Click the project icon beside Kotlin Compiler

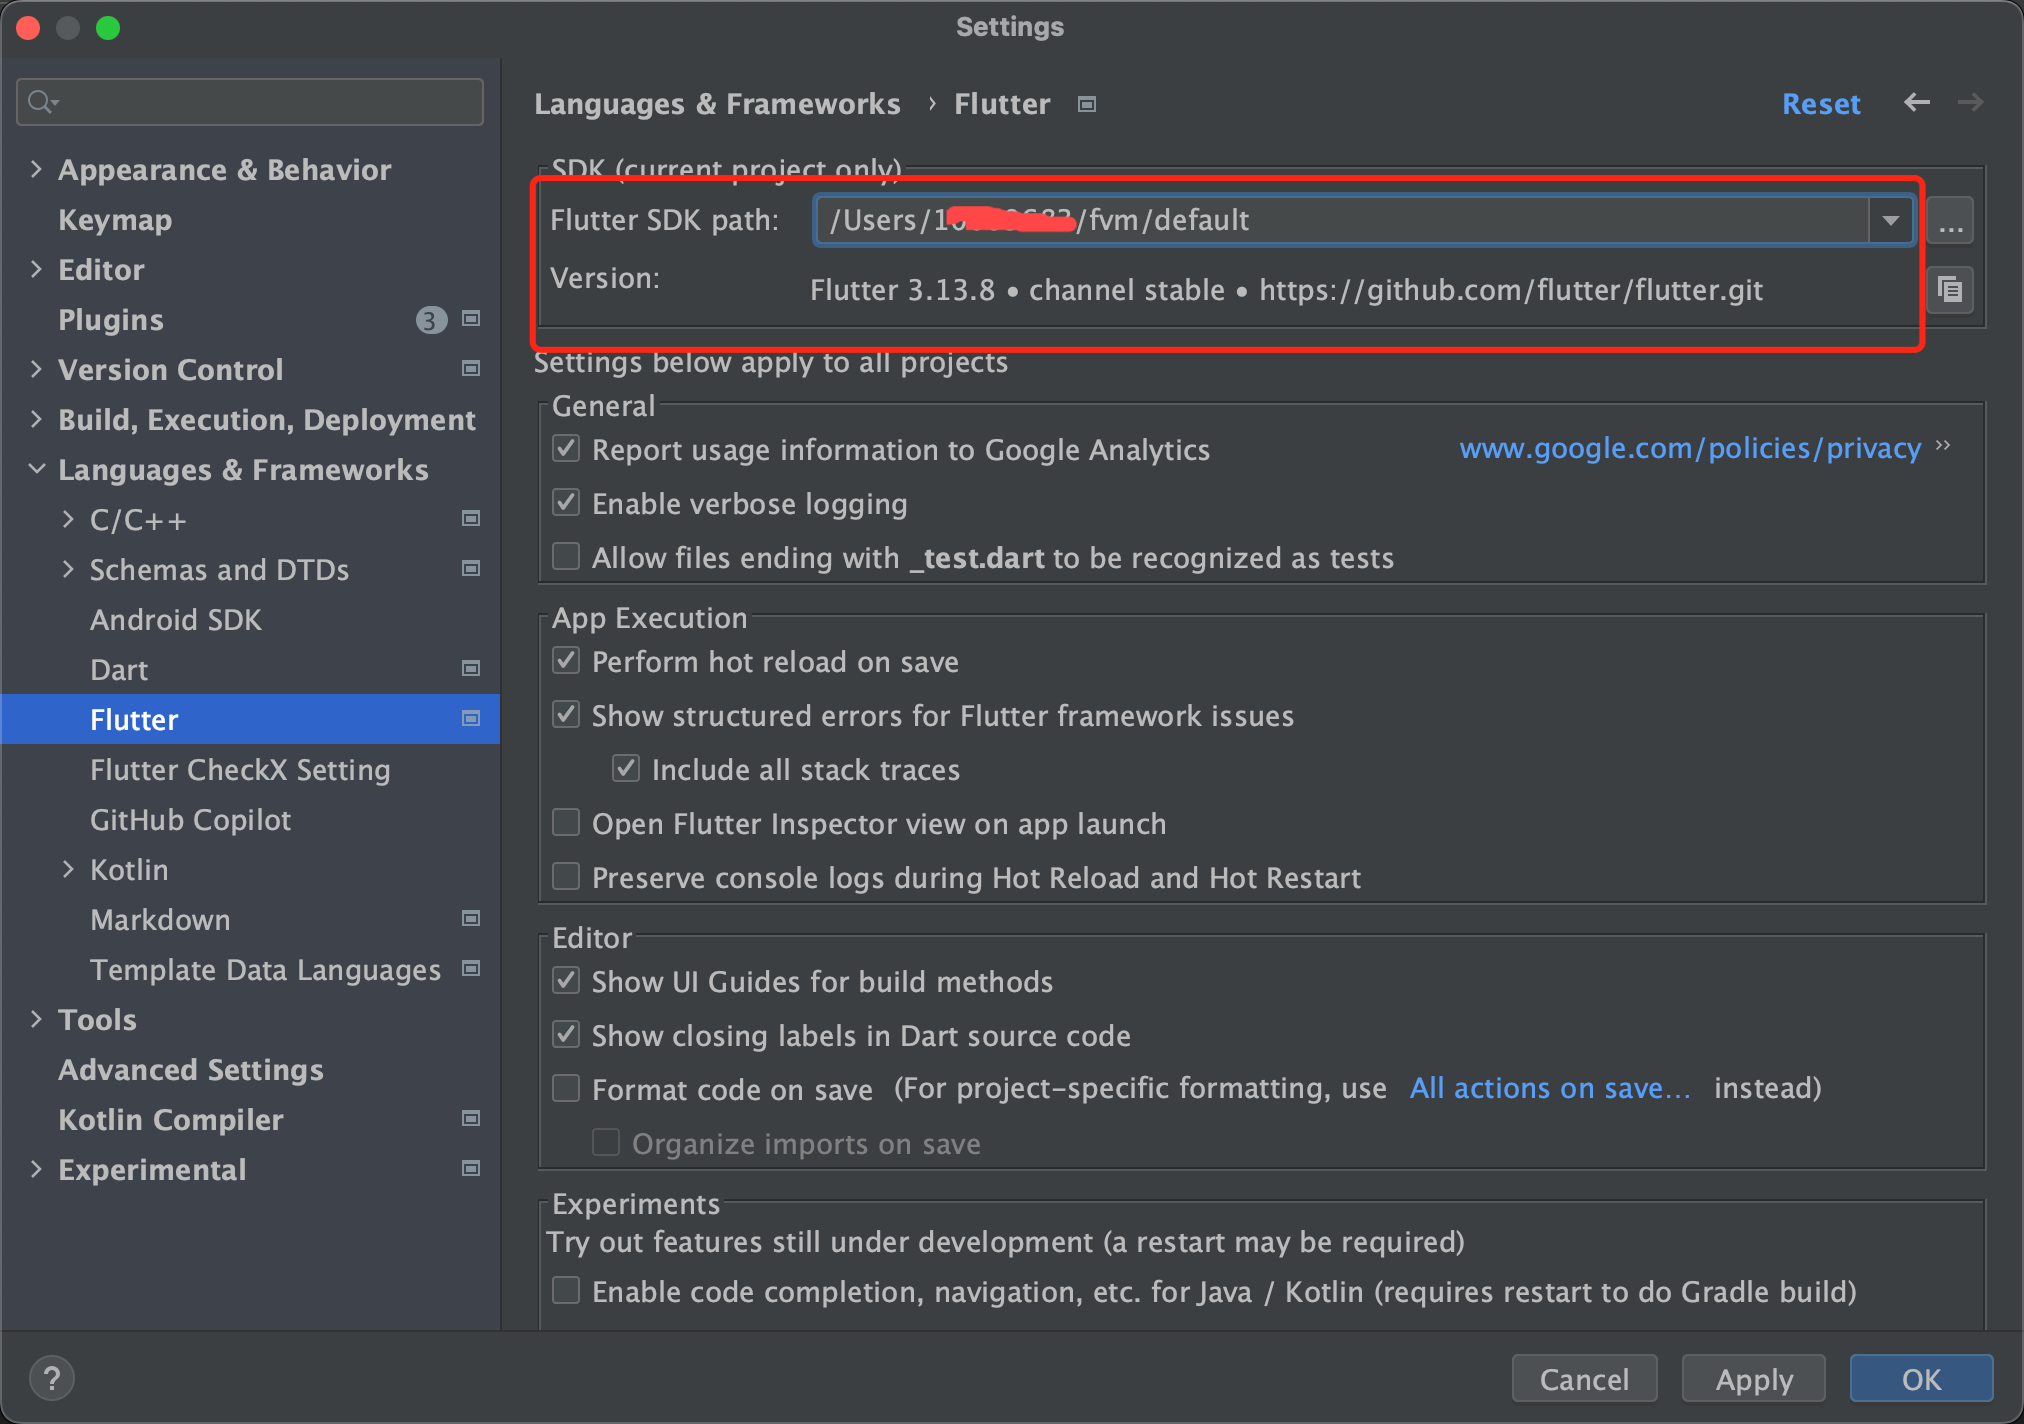coord(471,1119)
